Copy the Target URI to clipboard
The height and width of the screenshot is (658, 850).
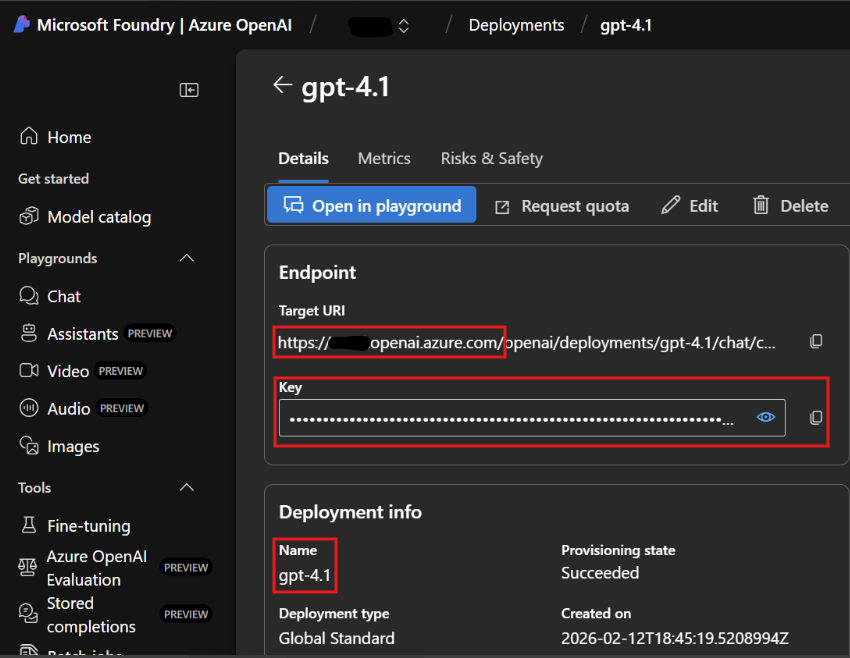(x=816, y=342)
